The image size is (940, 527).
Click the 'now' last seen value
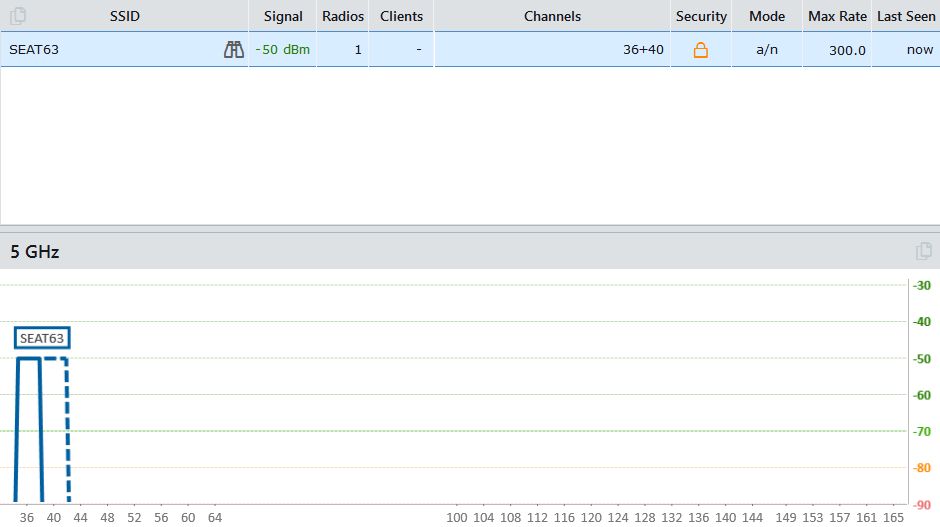pos(920,50)
